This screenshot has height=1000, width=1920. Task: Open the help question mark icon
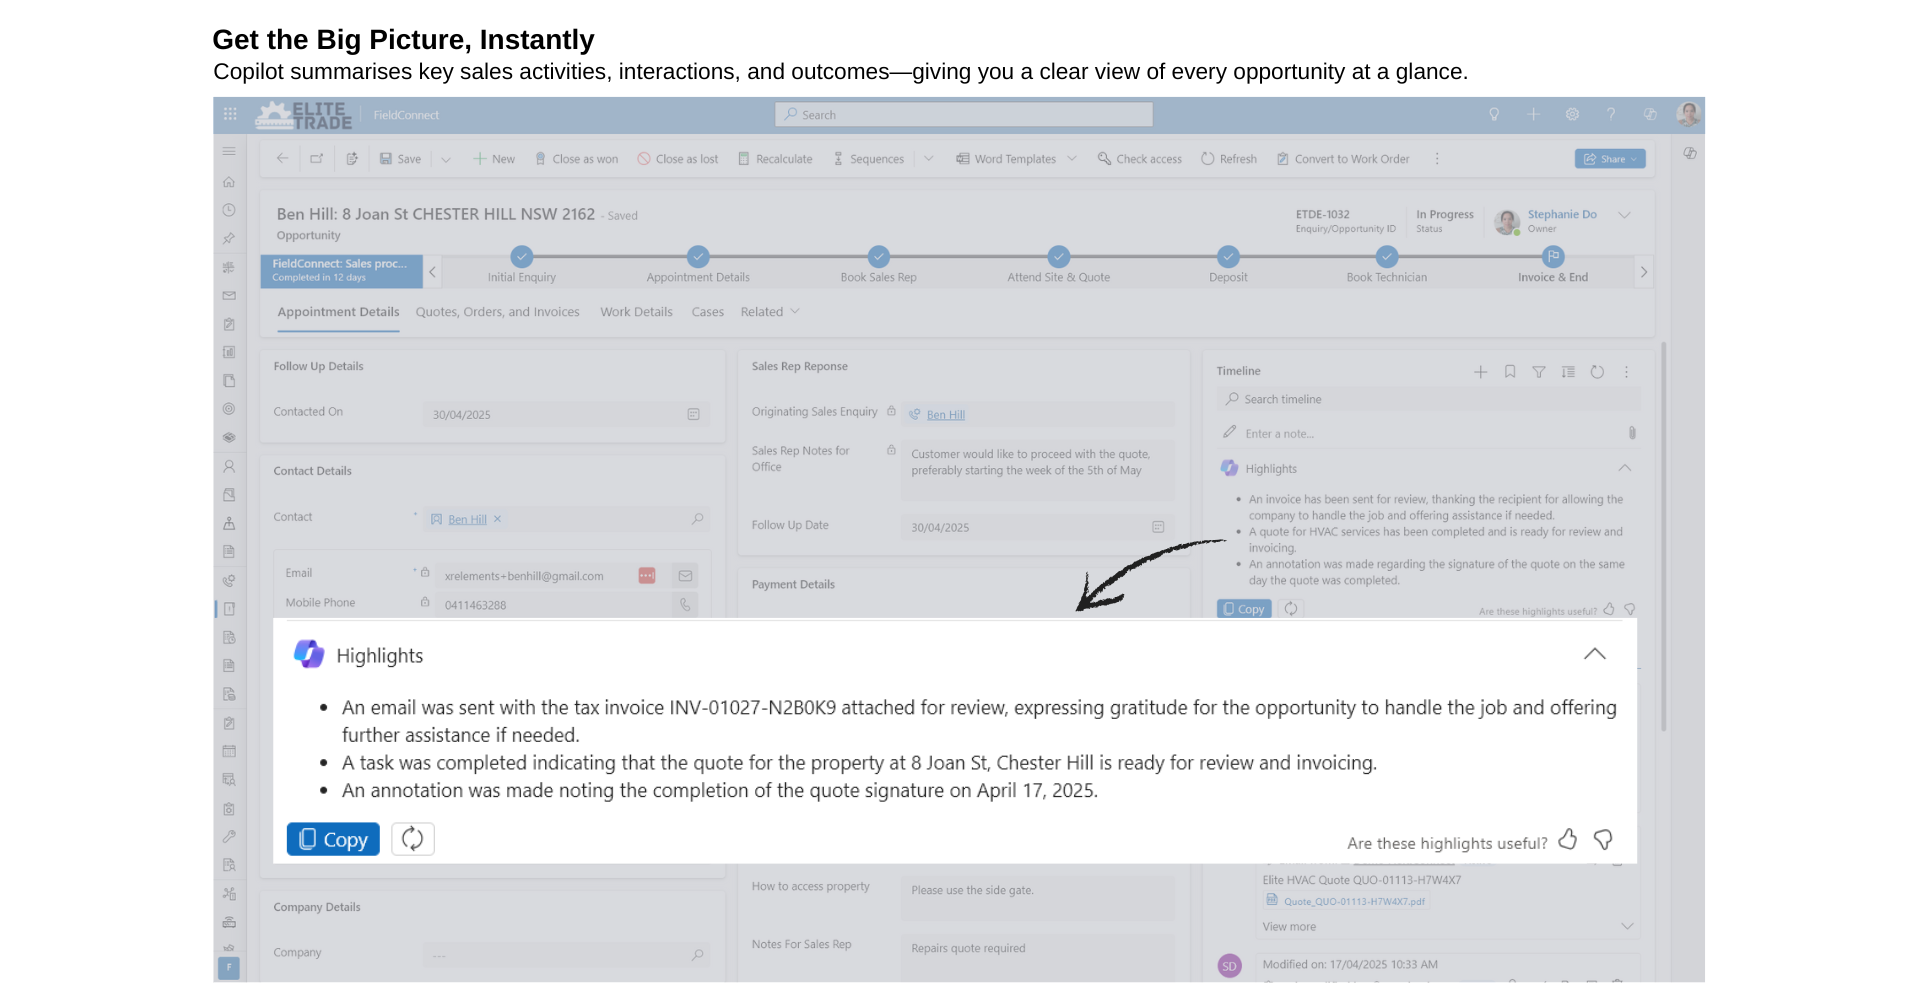[1611, 114]
